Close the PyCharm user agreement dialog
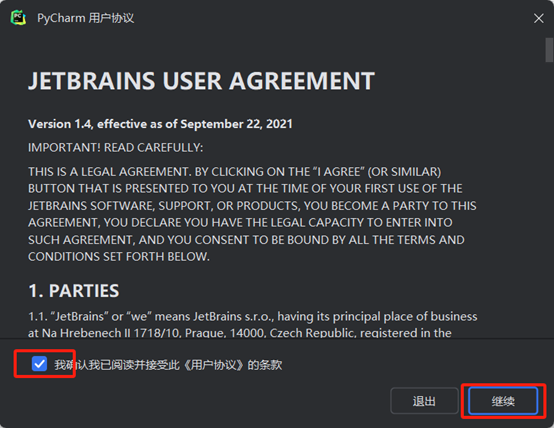Viewport: 554px width, 428px height. coord(538,18)
